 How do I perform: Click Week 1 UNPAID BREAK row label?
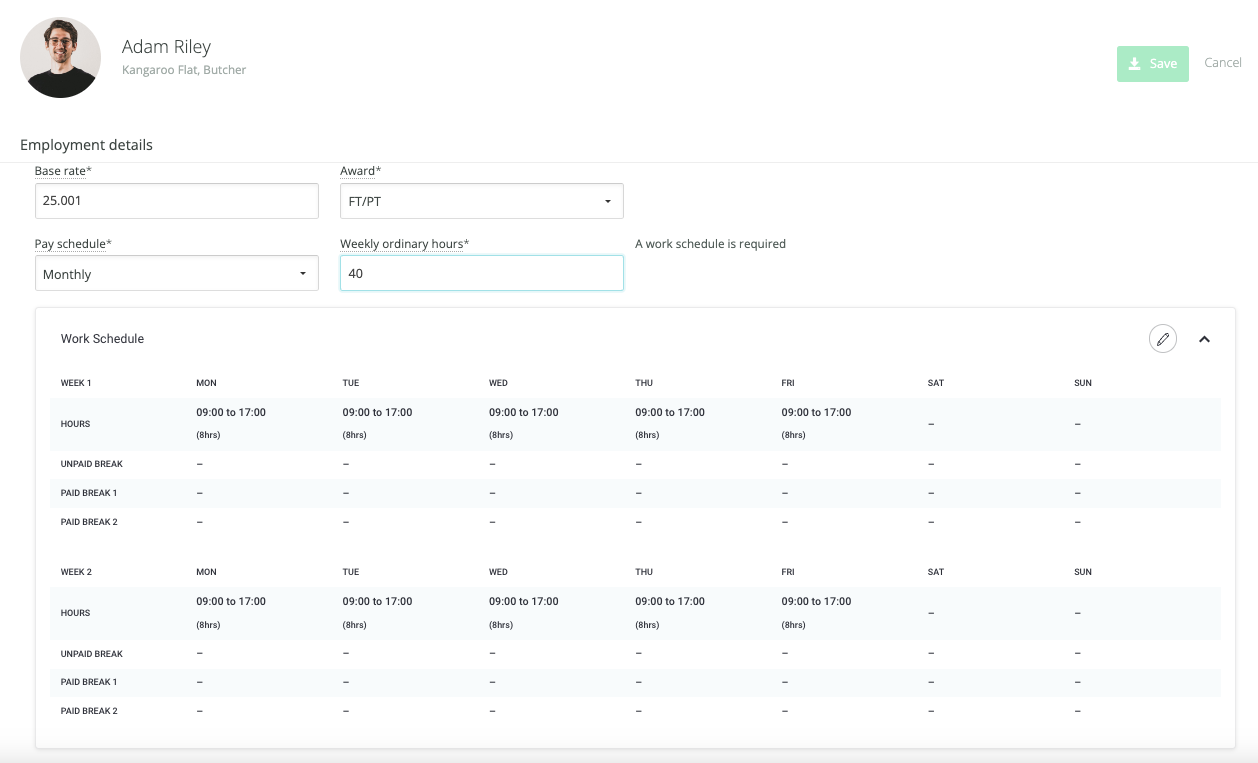click(x=92, y=464)
